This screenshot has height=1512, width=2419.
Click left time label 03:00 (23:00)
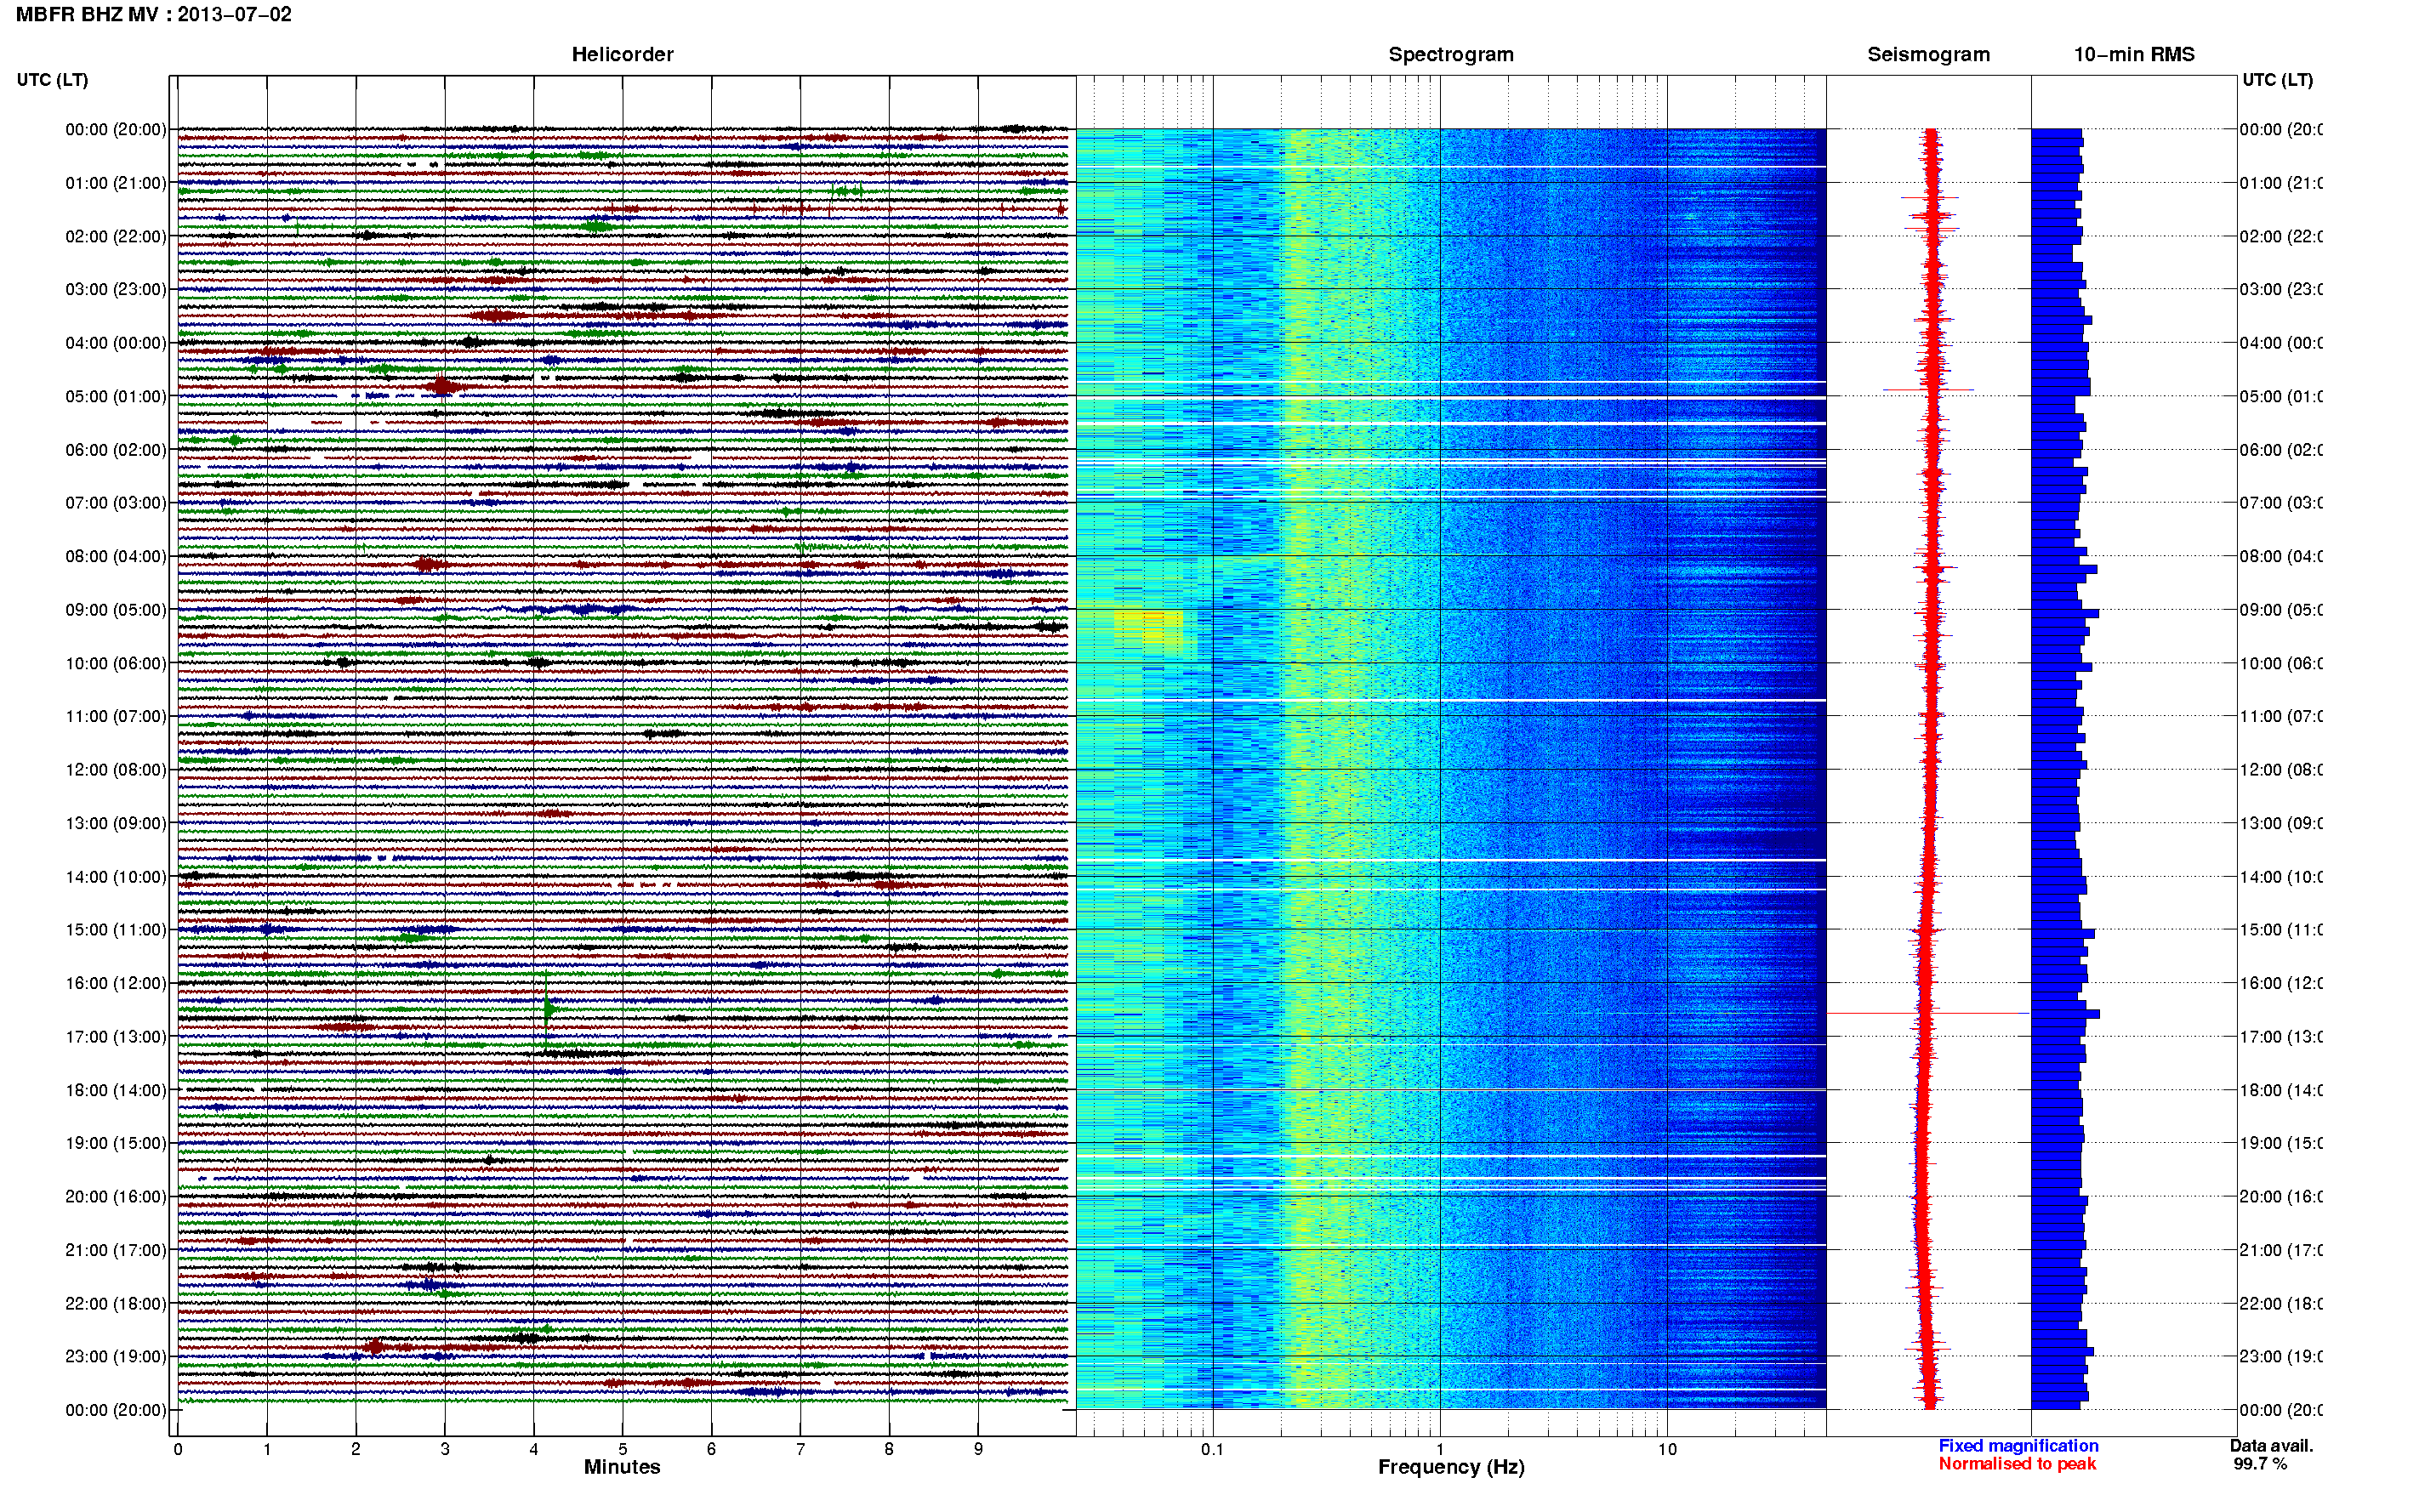pos(116,289)
